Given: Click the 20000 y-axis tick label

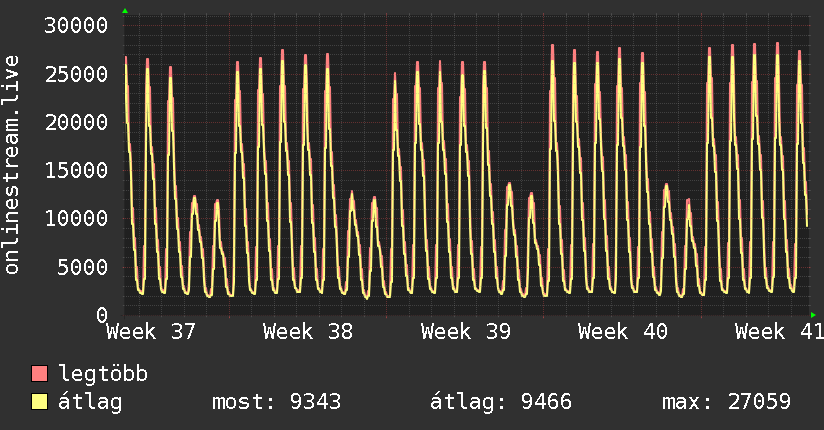Looking at the screenshot, I should point(76,122).
